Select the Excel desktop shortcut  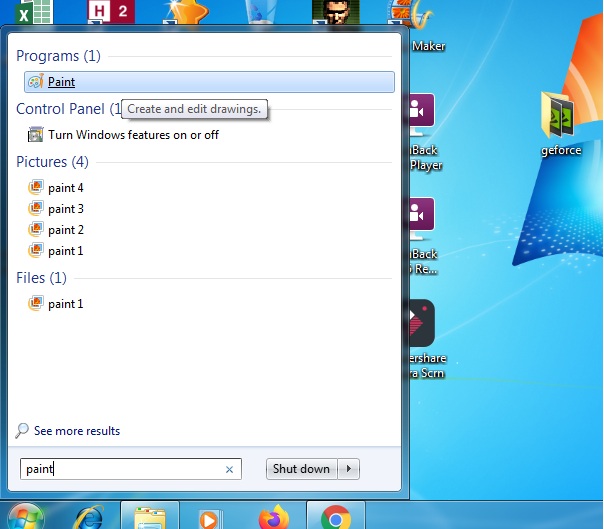(34, 12)
